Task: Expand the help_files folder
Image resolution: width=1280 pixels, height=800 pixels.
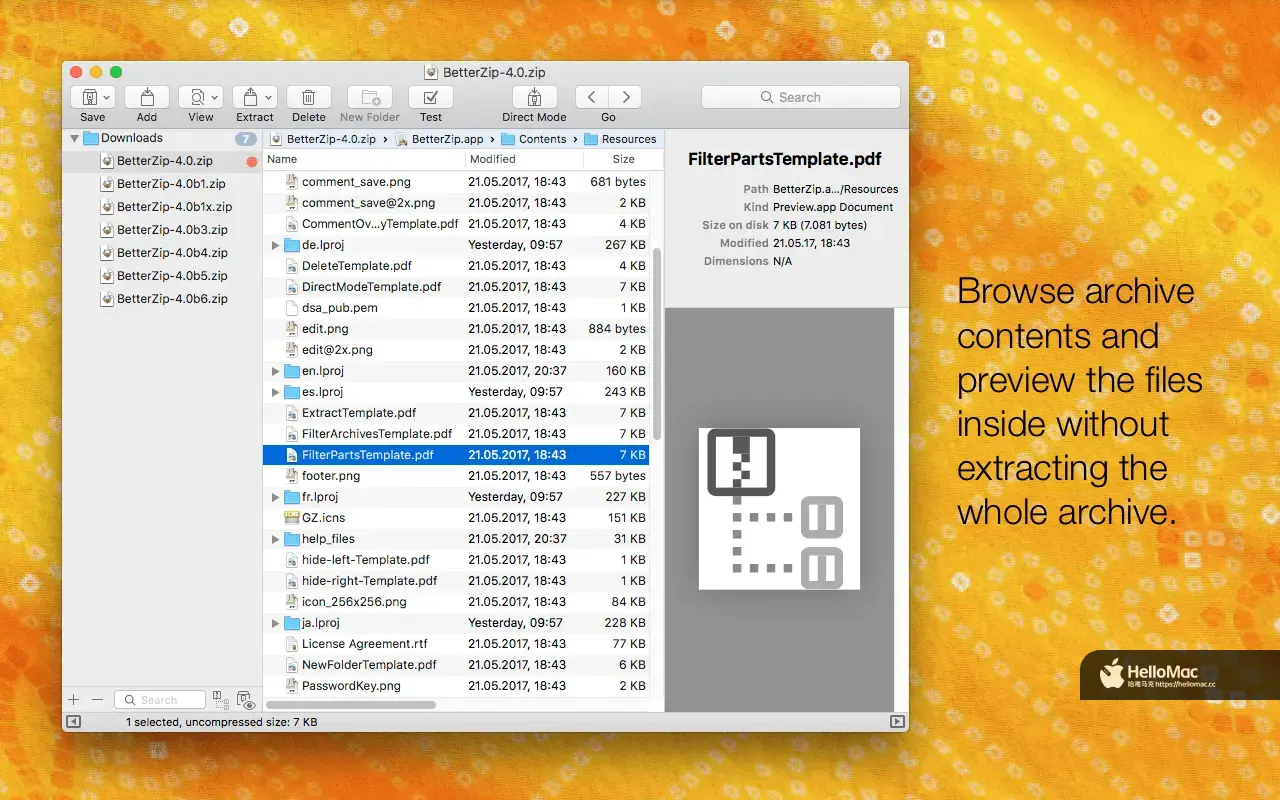Action: (x=276, y=539)
